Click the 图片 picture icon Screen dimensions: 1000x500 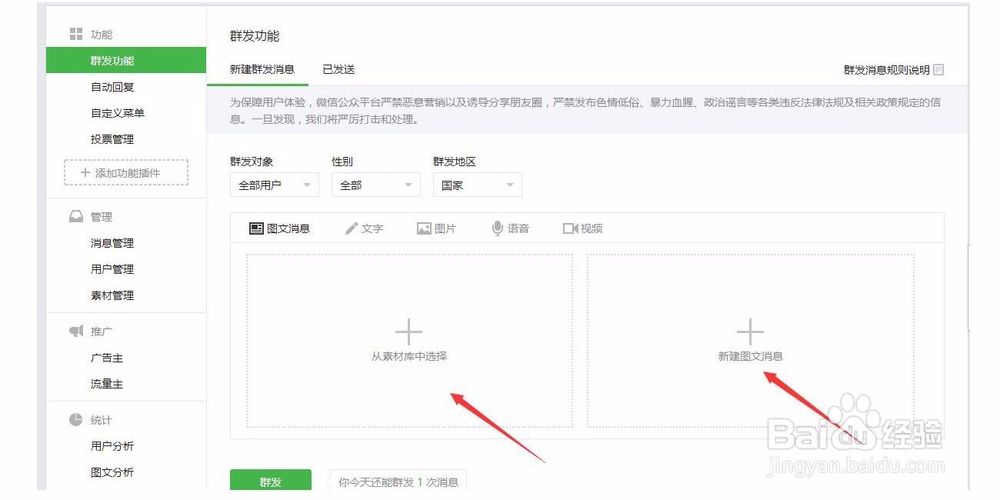424,228
